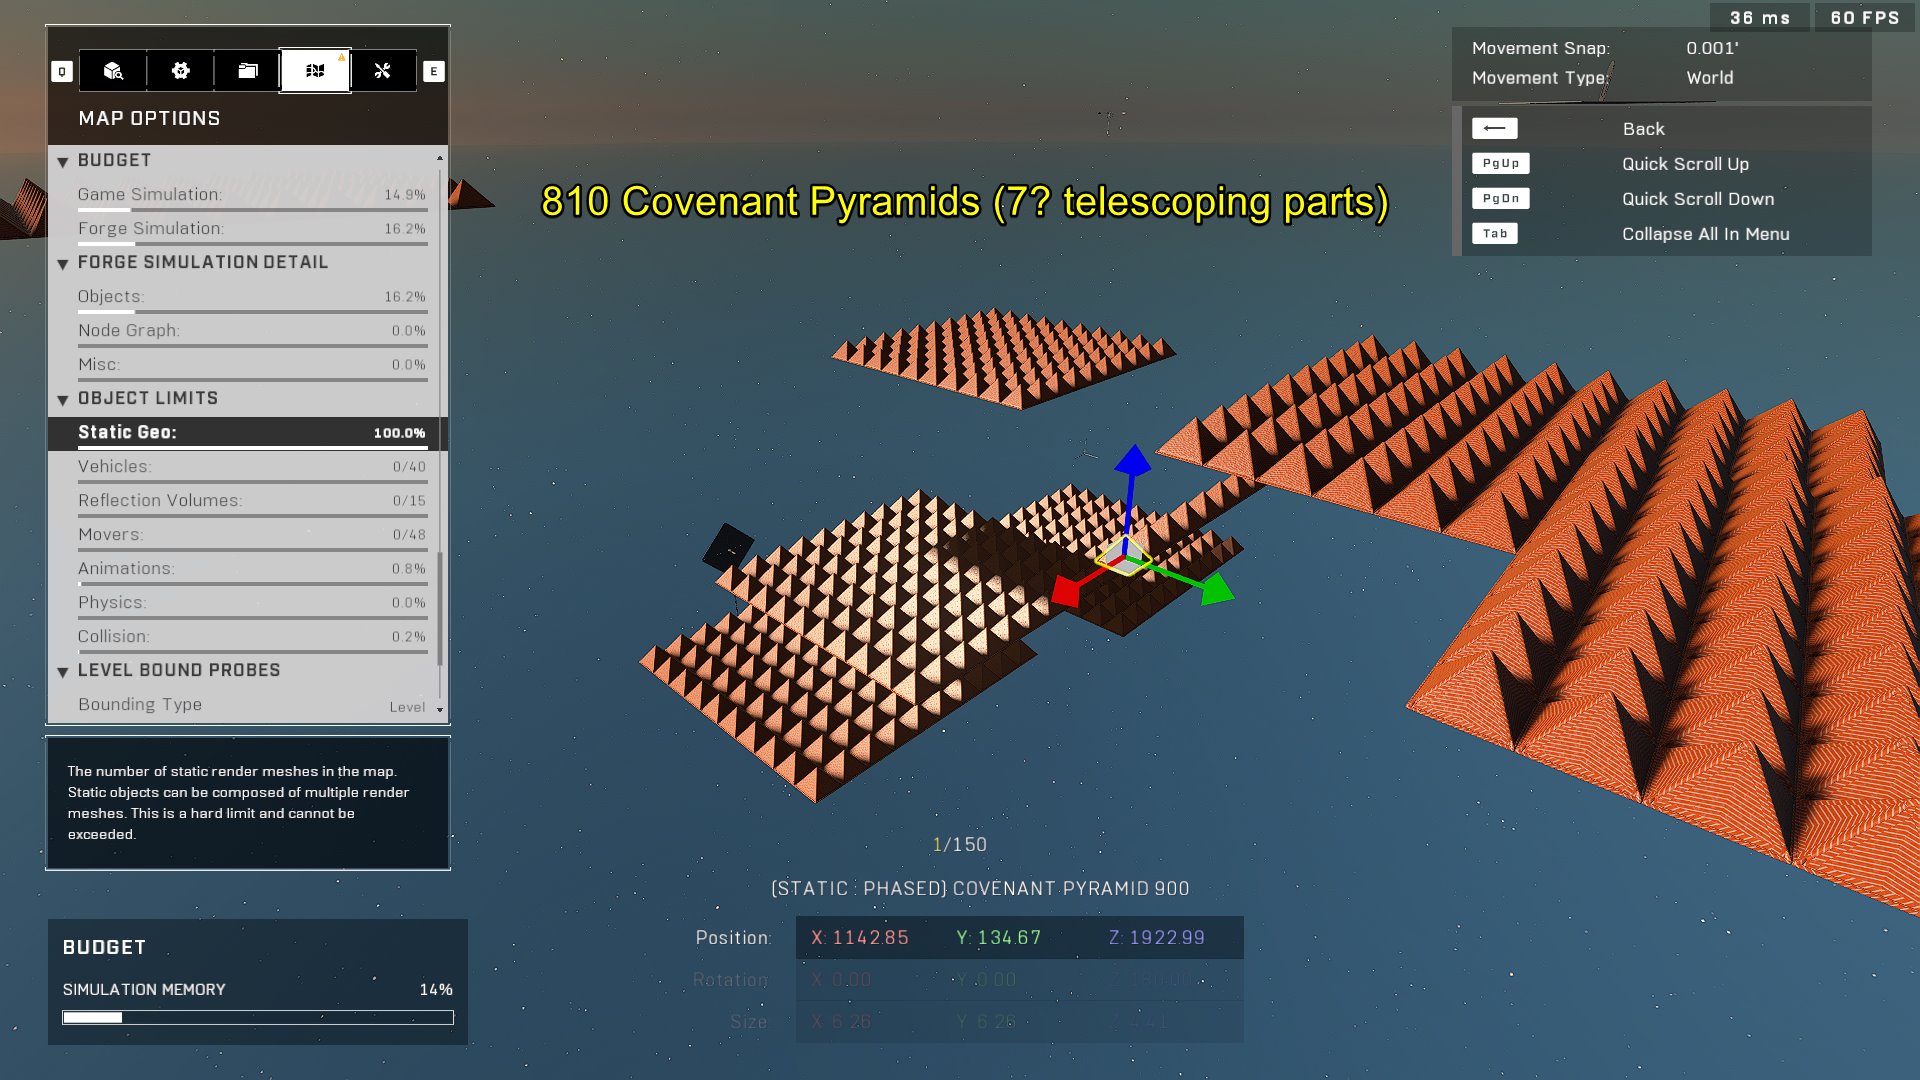The height and width of the screenshot is (1080, 1920).
Task: Click the Game Simulation progress bar
Action: [253, 210]
